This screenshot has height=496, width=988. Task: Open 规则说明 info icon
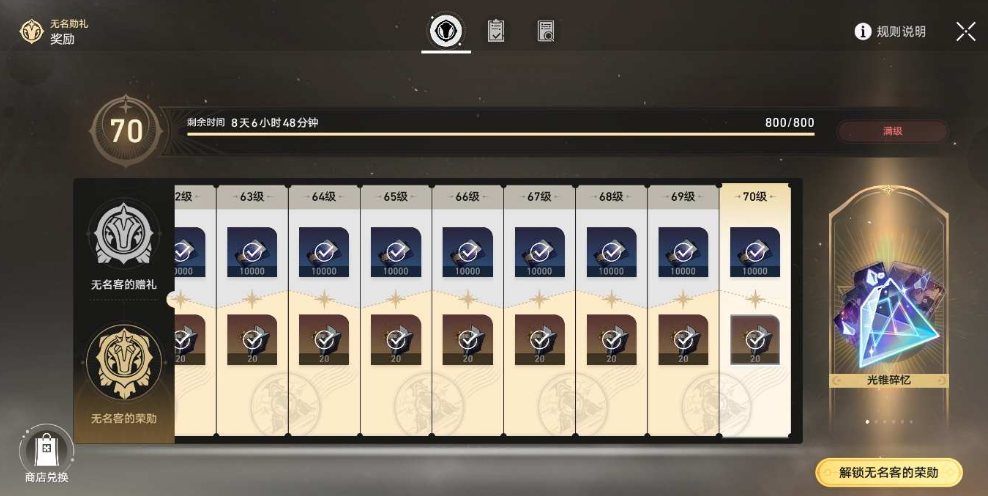pyautogui.click(x=863, y=32)
